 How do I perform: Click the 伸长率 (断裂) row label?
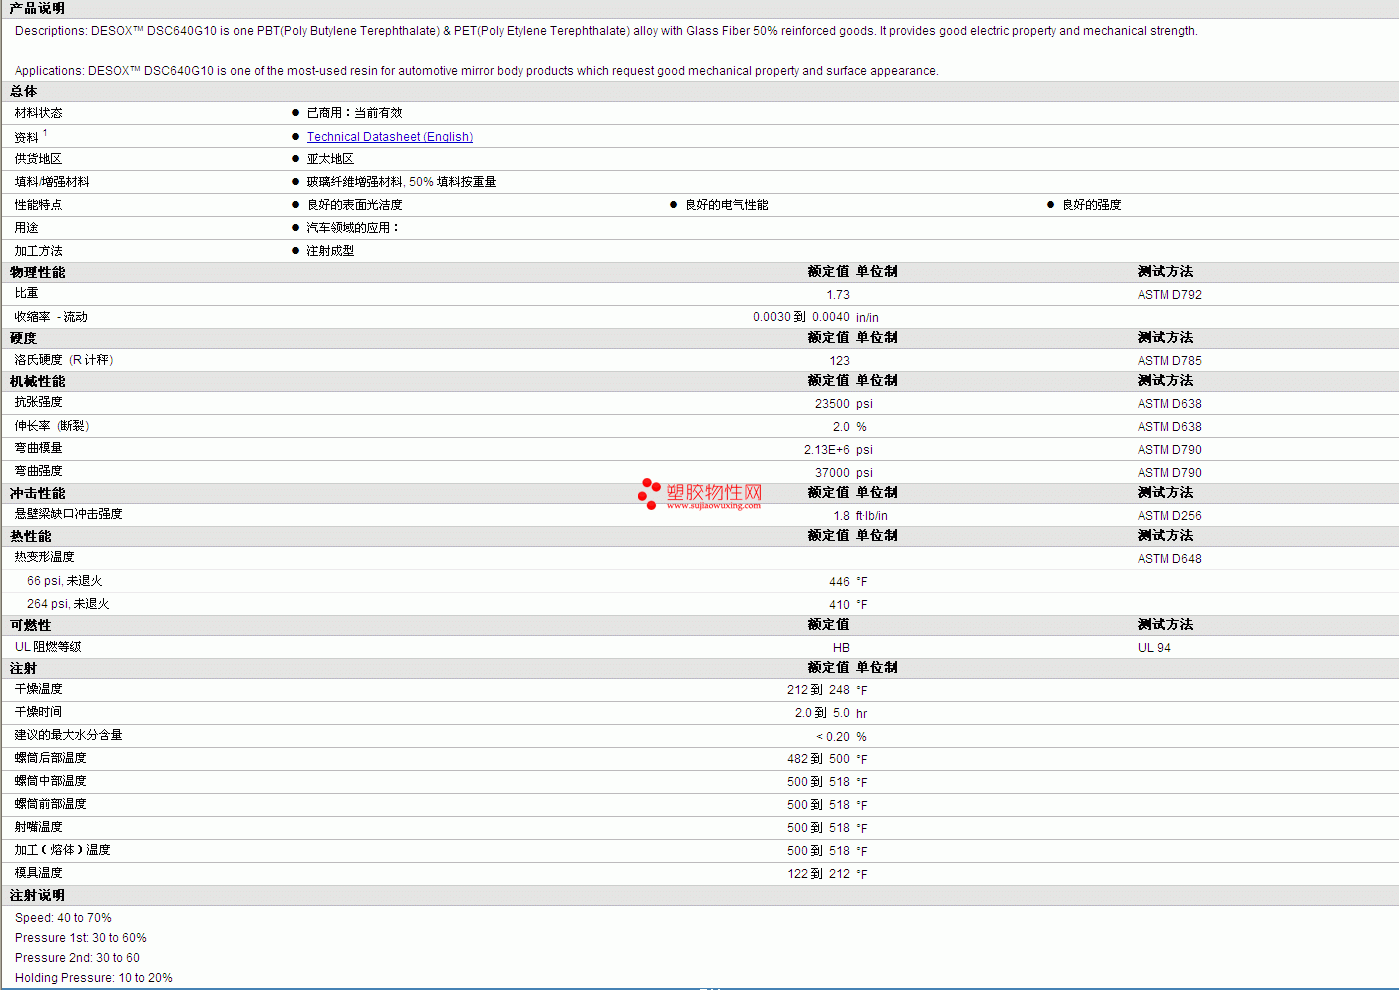(52, 426)
